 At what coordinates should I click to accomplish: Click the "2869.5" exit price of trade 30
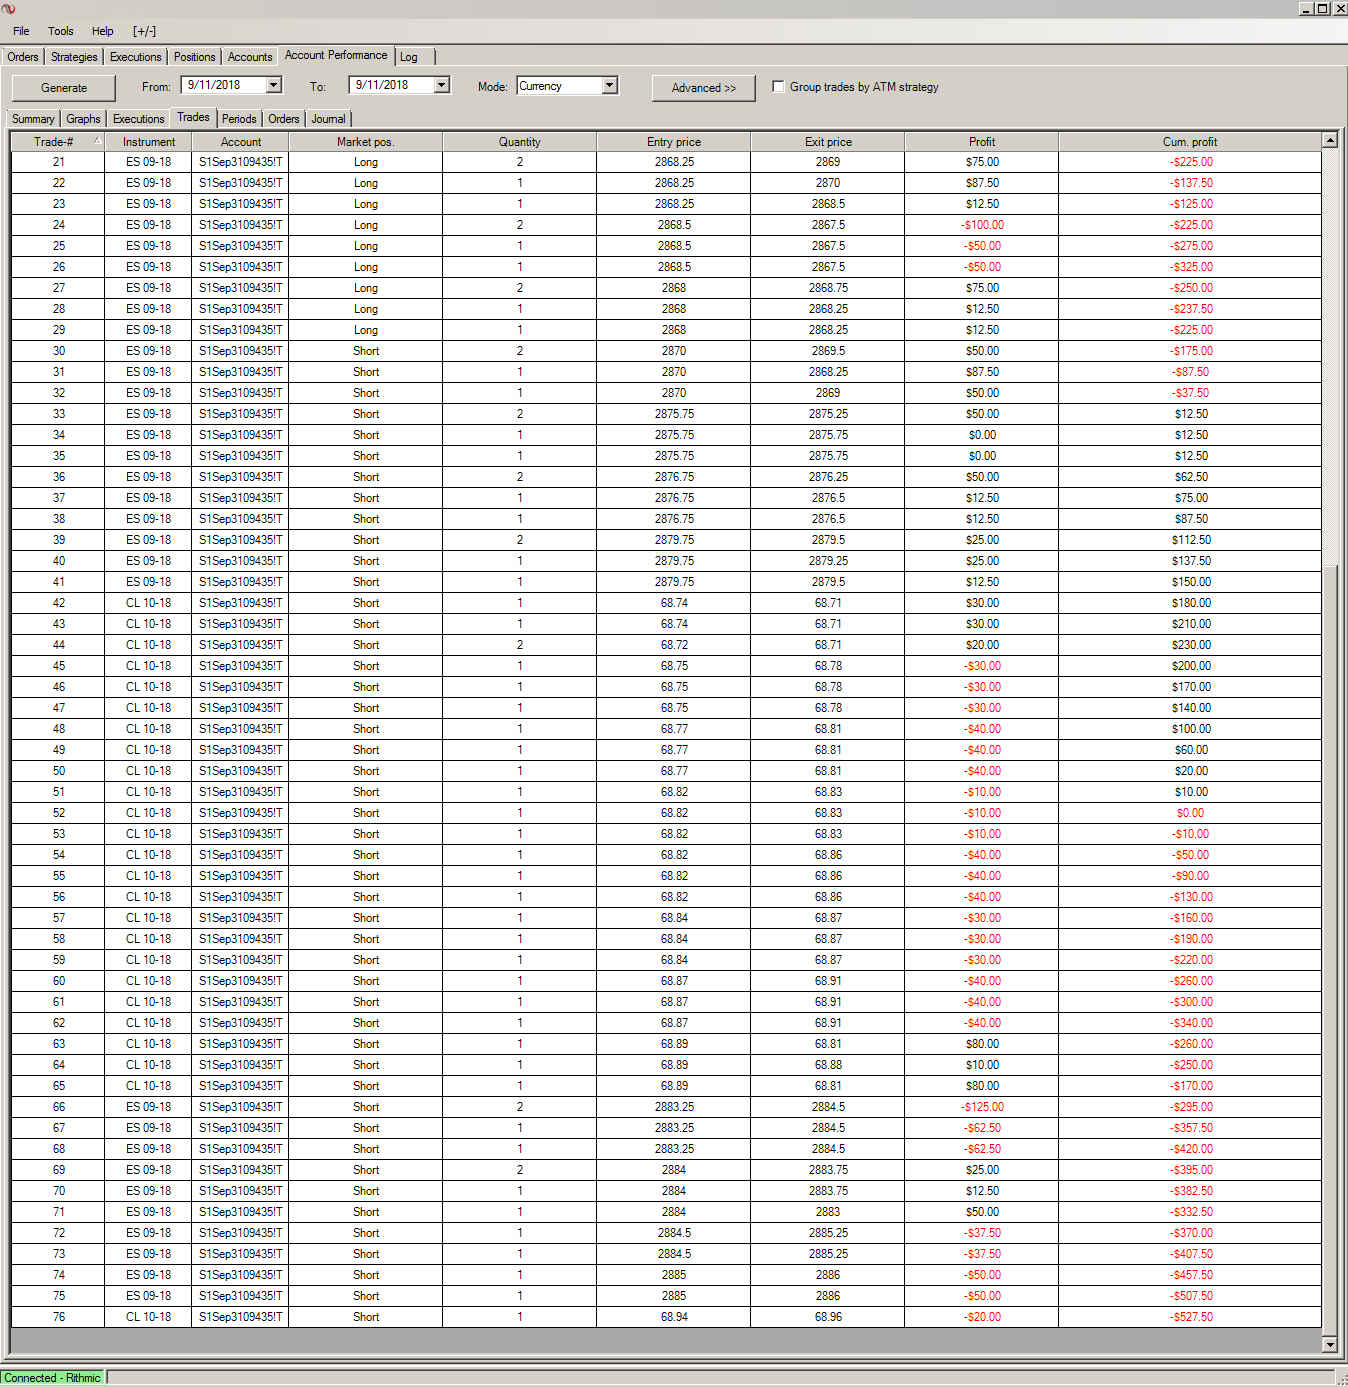pyautogui.click(x=828, y=351)
